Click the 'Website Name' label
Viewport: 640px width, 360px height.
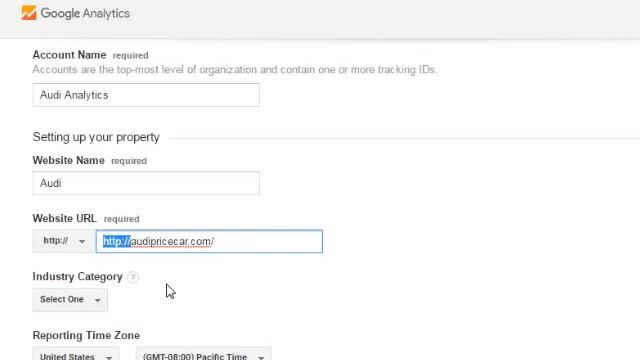coord(69,160)
